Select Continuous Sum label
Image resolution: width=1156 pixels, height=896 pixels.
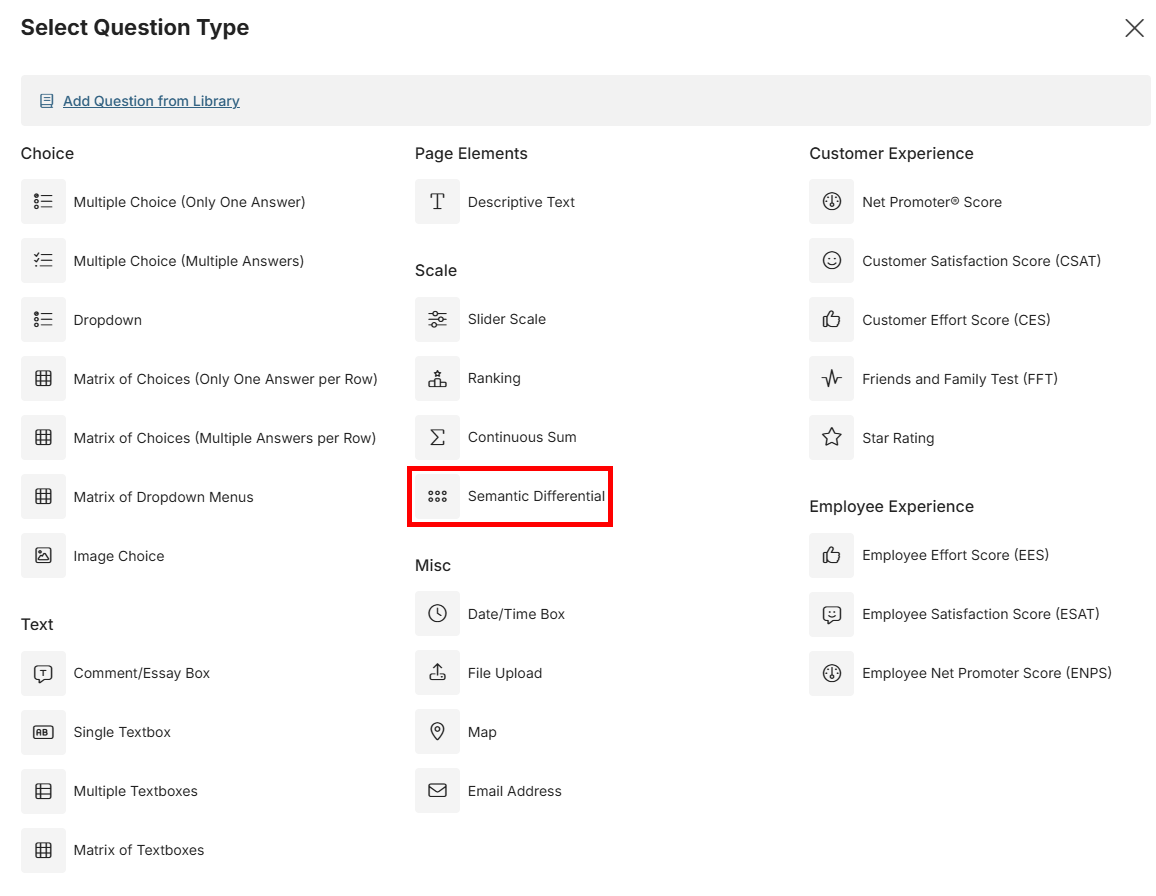522,437
